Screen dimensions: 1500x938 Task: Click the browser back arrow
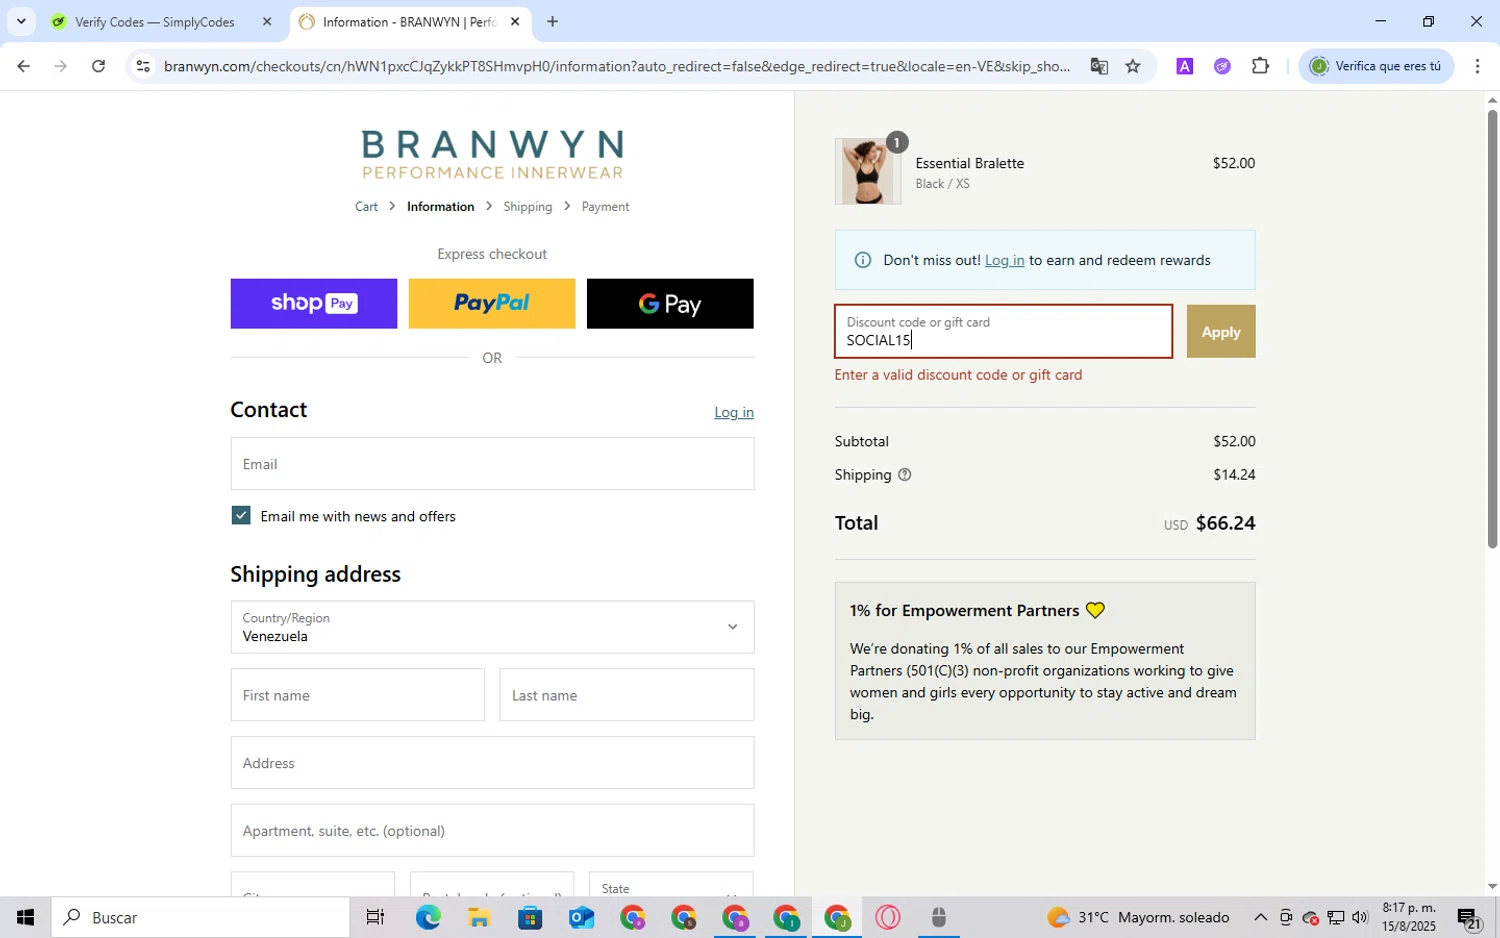pyautogui.click(x=23, y=67)
